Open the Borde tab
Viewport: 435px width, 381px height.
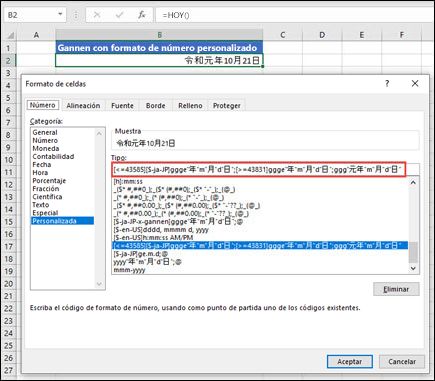pos(155,106)
